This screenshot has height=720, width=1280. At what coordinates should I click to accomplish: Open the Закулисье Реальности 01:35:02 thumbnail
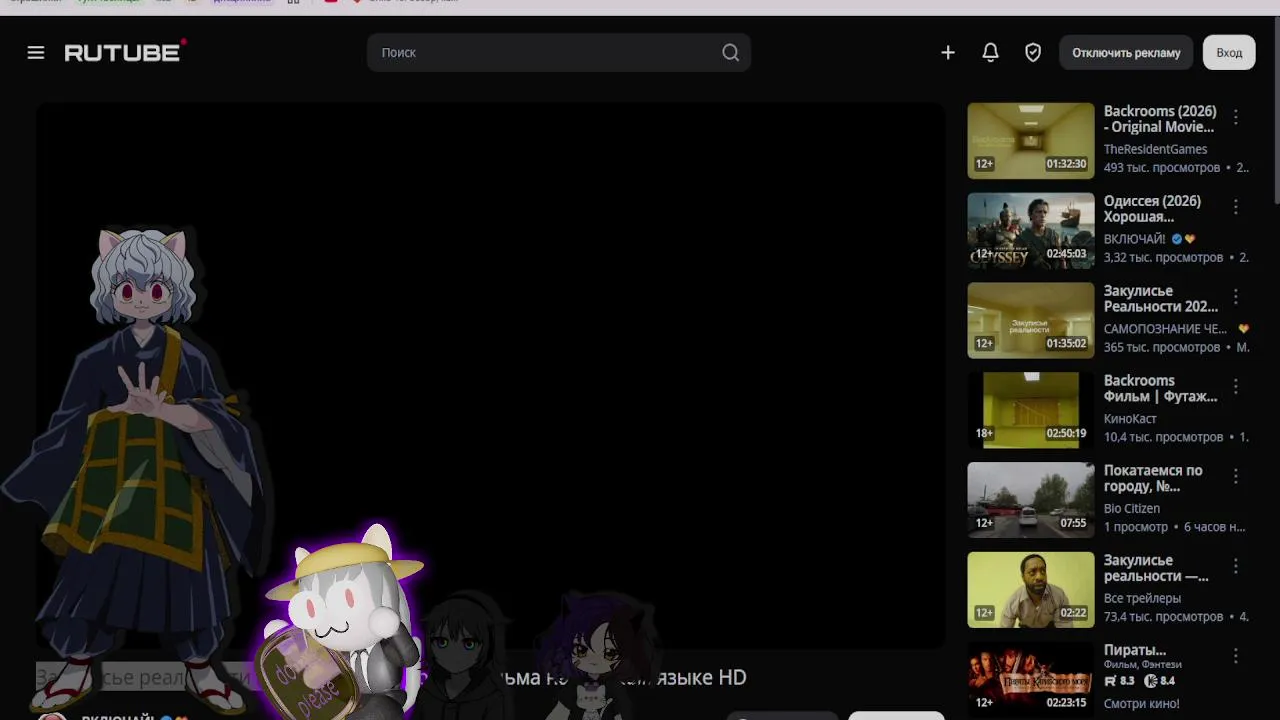(x=1031, y=321)
